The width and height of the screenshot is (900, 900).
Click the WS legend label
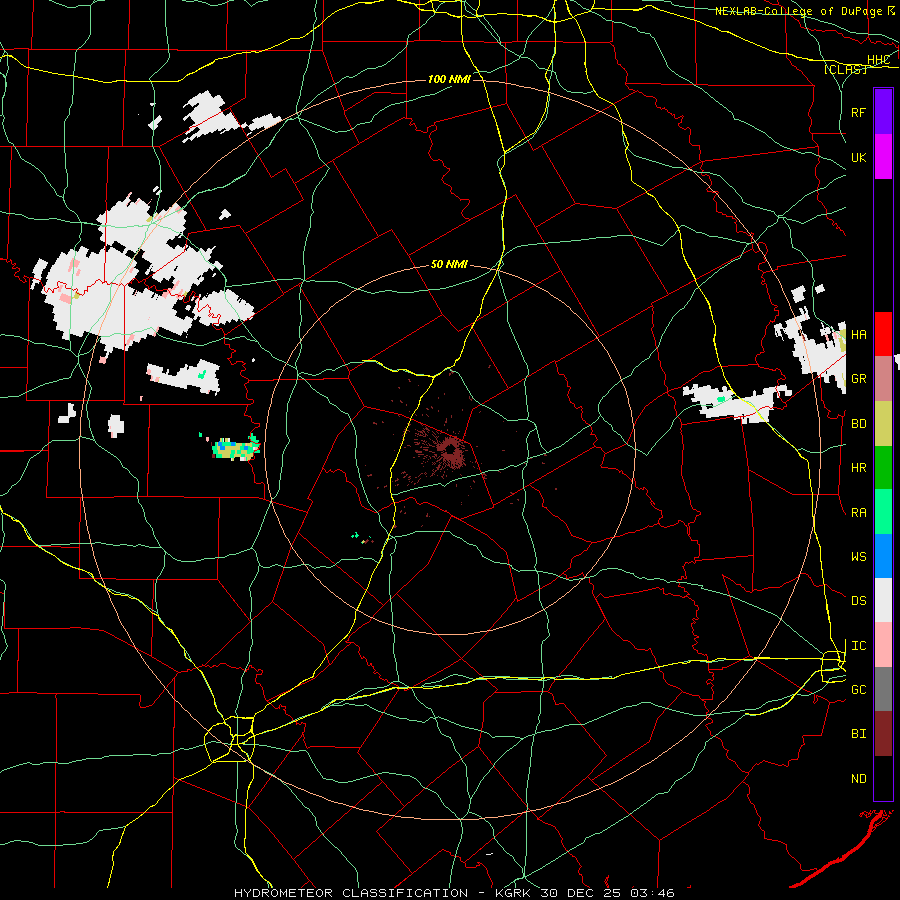click(x=858, y=557)
